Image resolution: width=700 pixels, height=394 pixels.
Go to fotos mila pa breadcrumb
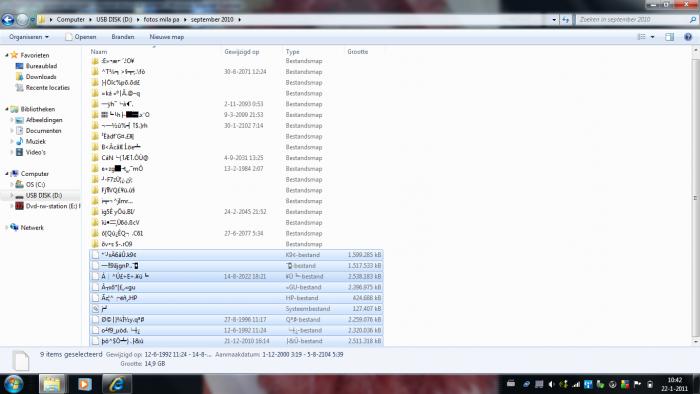[x=162, y=20]
